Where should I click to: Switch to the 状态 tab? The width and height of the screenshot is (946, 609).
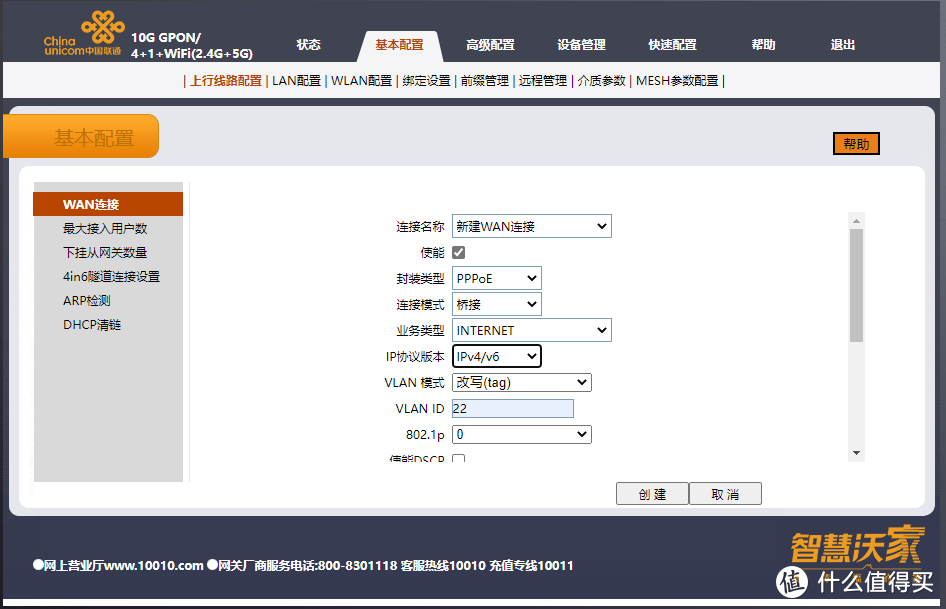click(308, 45)
